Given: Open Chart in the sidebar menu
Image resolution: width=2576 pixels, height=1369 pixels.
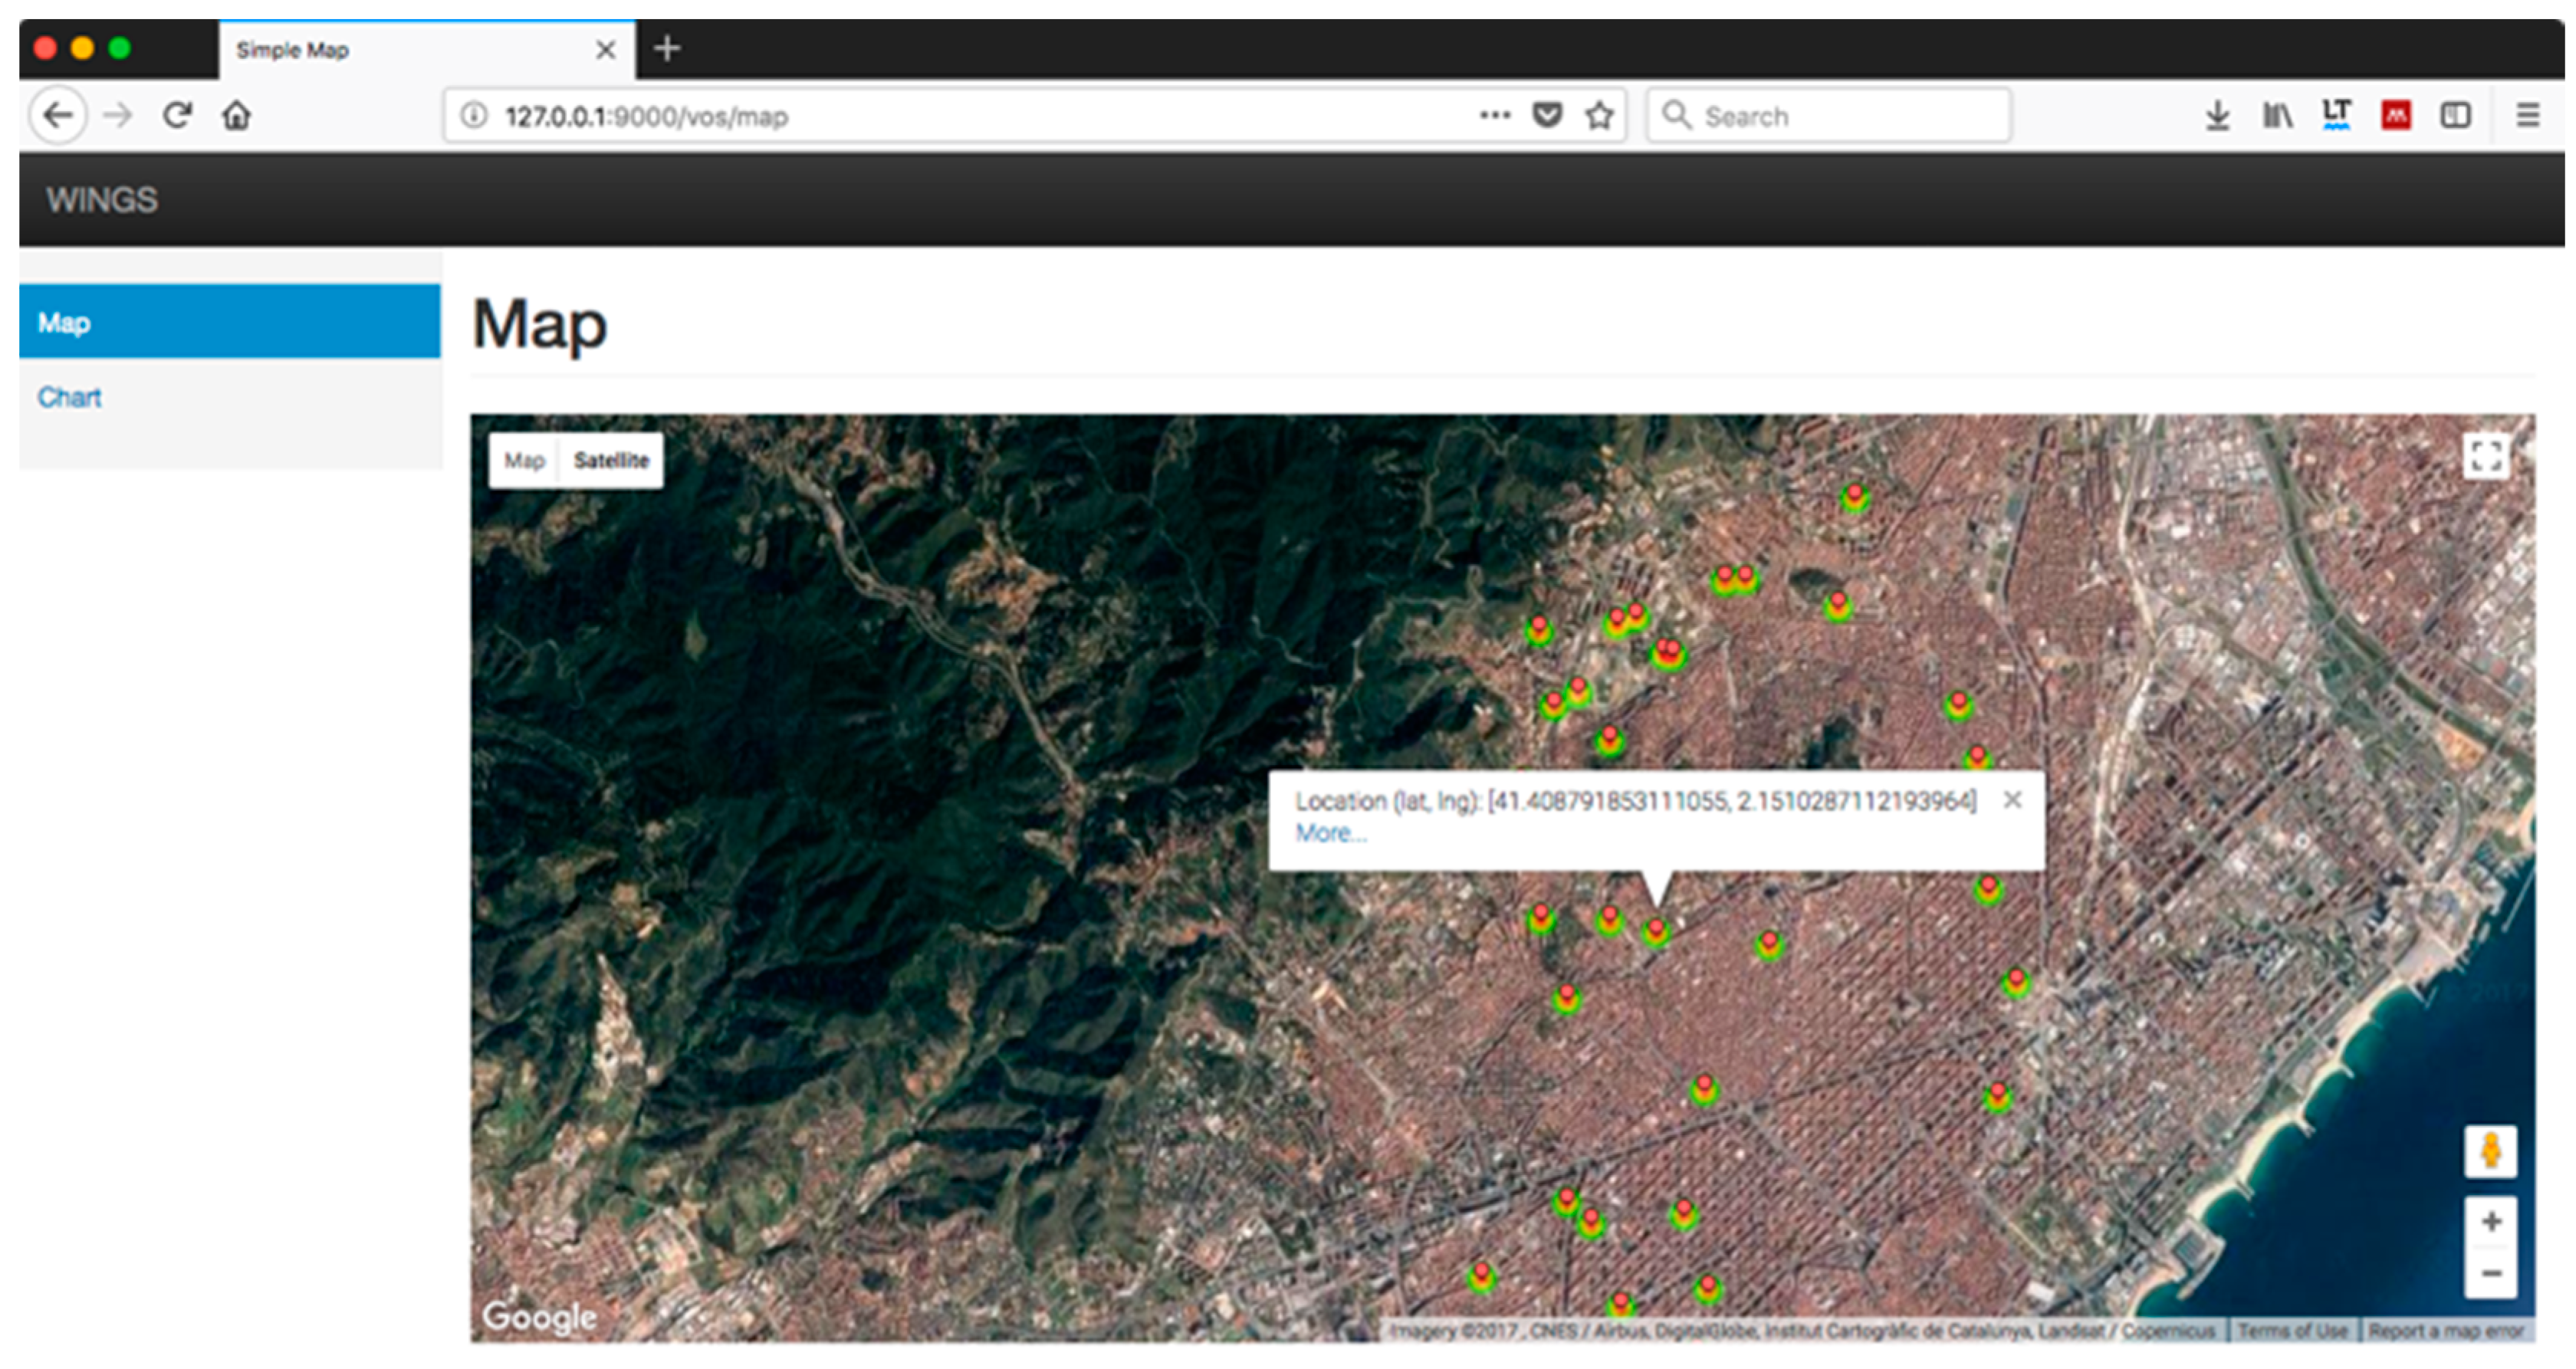Looking at the screenshot, I should [70, 397].
